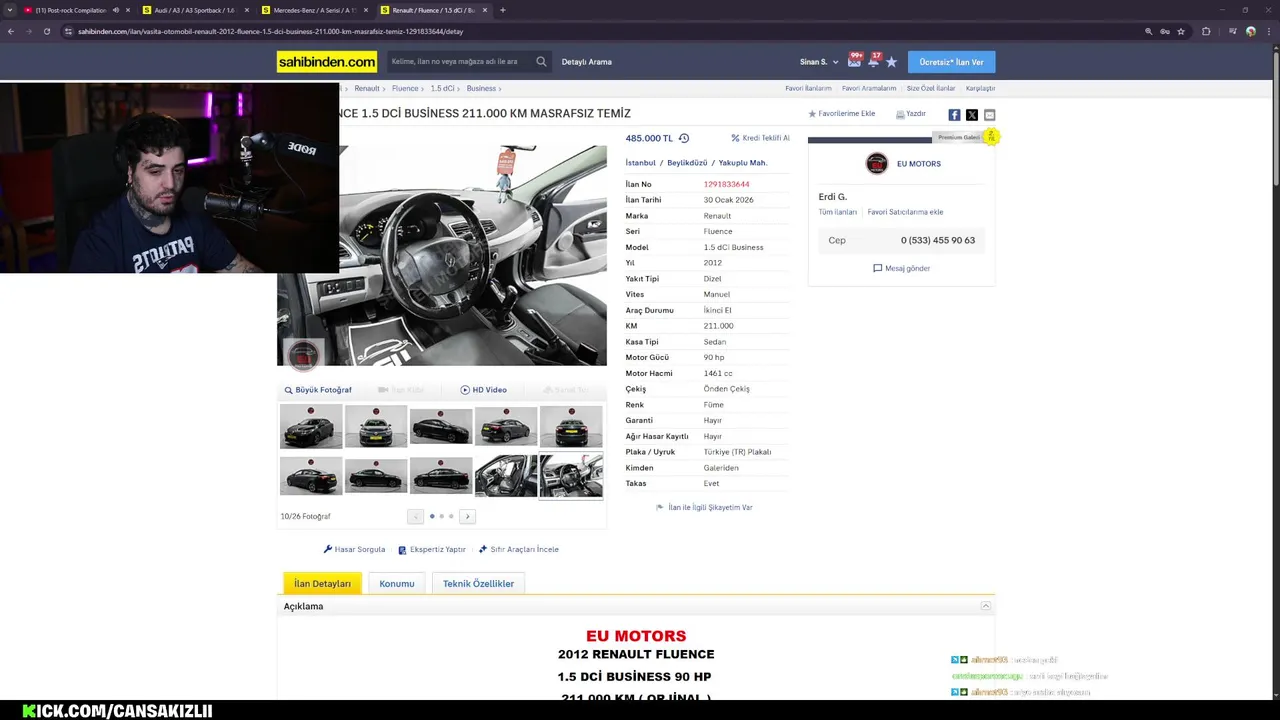
Task: Share the listing on Facebook
Action: coord(954,115)
